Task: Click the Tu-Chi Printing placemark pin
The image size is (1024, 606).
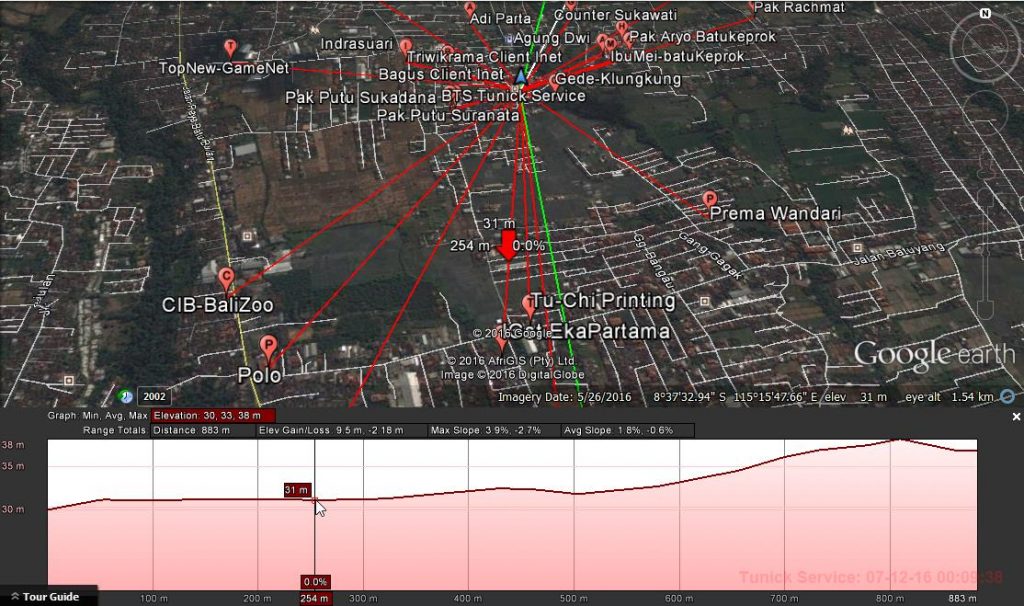Action: tap(529, 306)
